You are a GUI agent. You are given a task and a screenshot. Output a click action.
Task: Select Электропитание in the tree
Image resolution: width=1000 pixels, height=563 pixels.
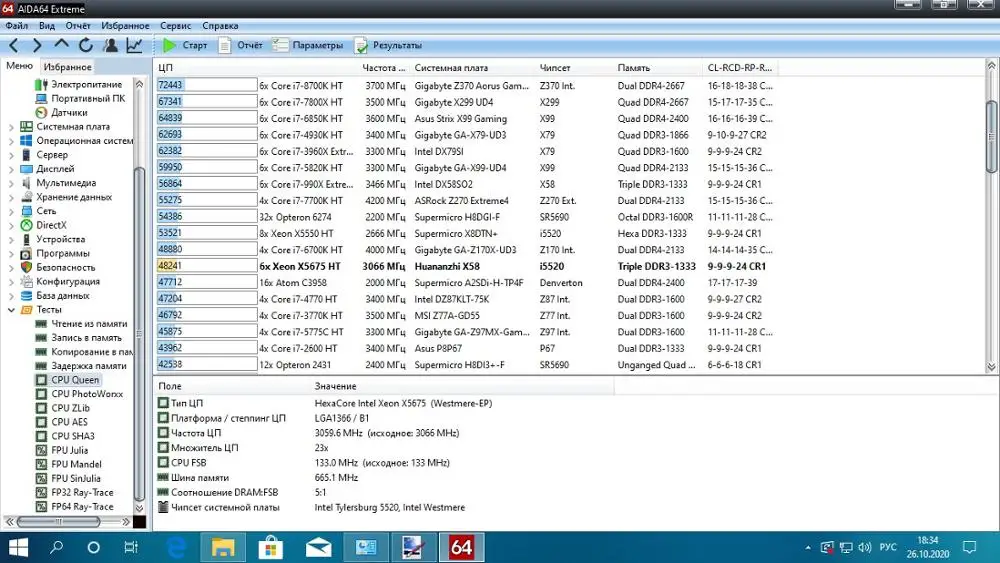tap(86, 84)
